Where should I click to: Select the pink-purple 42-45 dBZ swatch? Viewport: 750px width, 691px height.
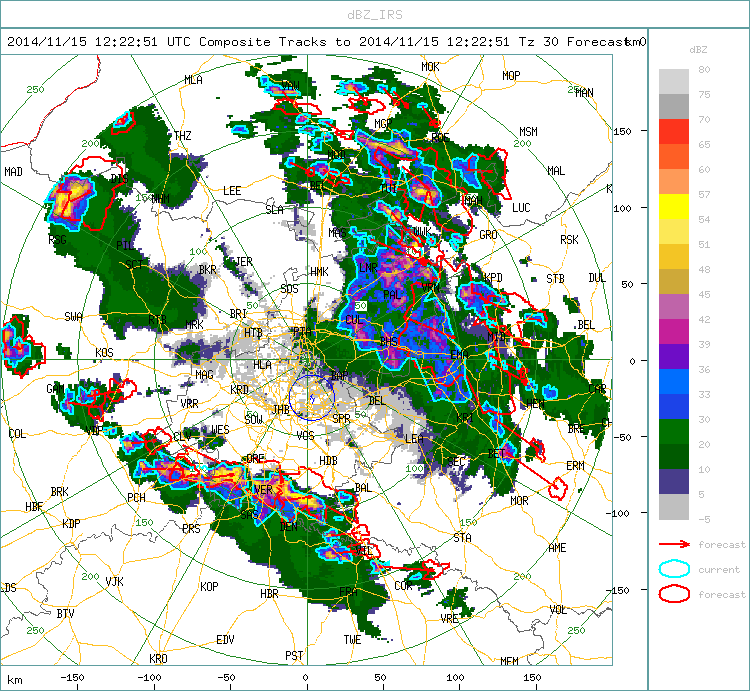674,307
